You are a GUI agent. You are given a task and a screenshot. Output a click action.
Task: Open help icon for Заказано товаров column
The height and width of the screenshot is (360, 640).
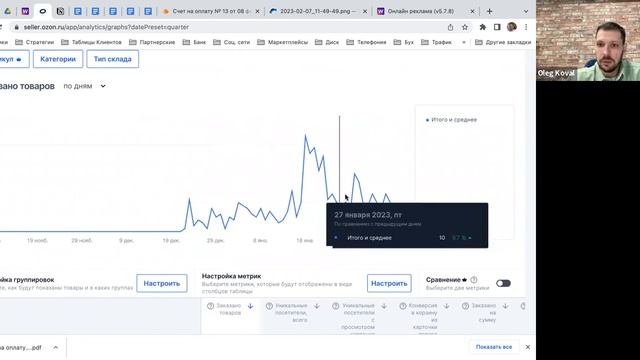211,306
